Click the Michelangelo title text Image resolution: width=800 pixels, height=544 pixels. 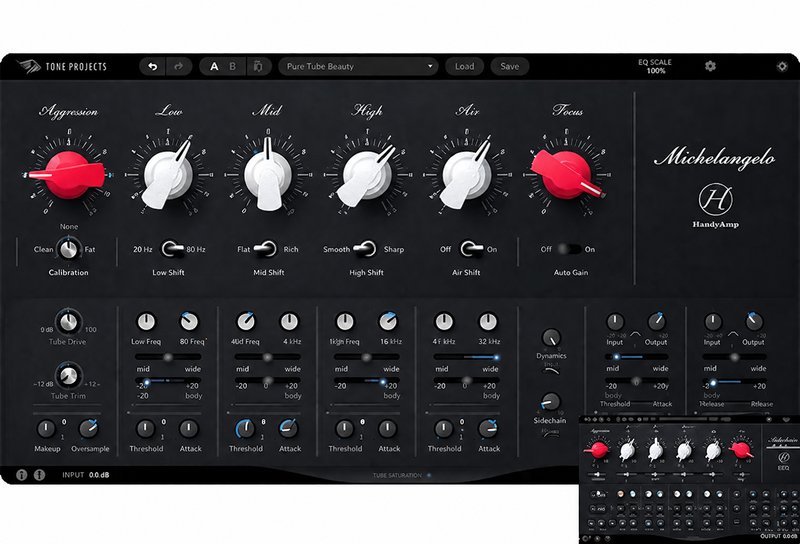715,157
